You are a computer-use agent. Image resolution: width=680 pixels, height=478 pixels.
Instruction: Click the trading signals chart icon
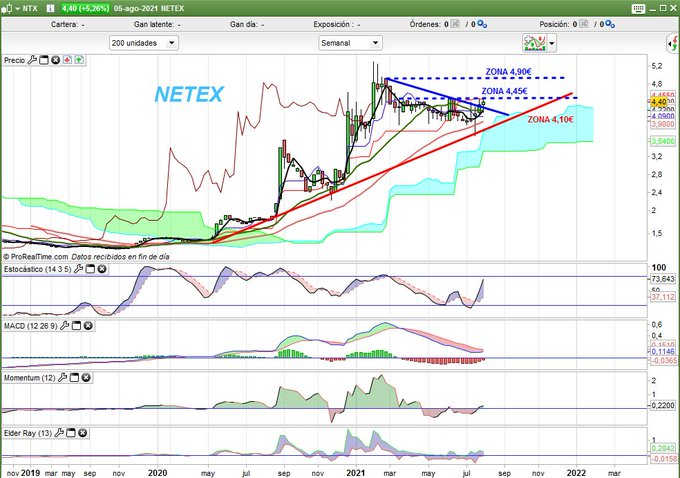(x=534, y=43)
